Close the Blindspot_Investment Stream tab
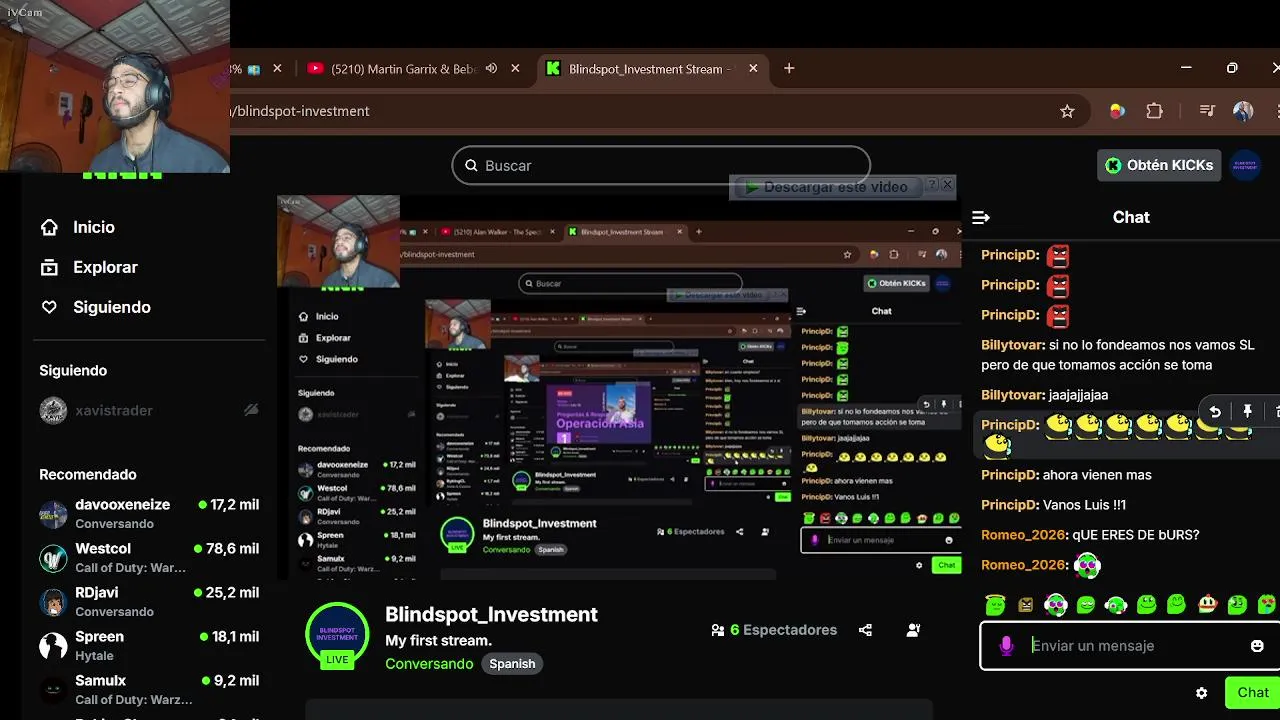The height and width of the screenshot is (720, 1280). (x=753, y=69)
